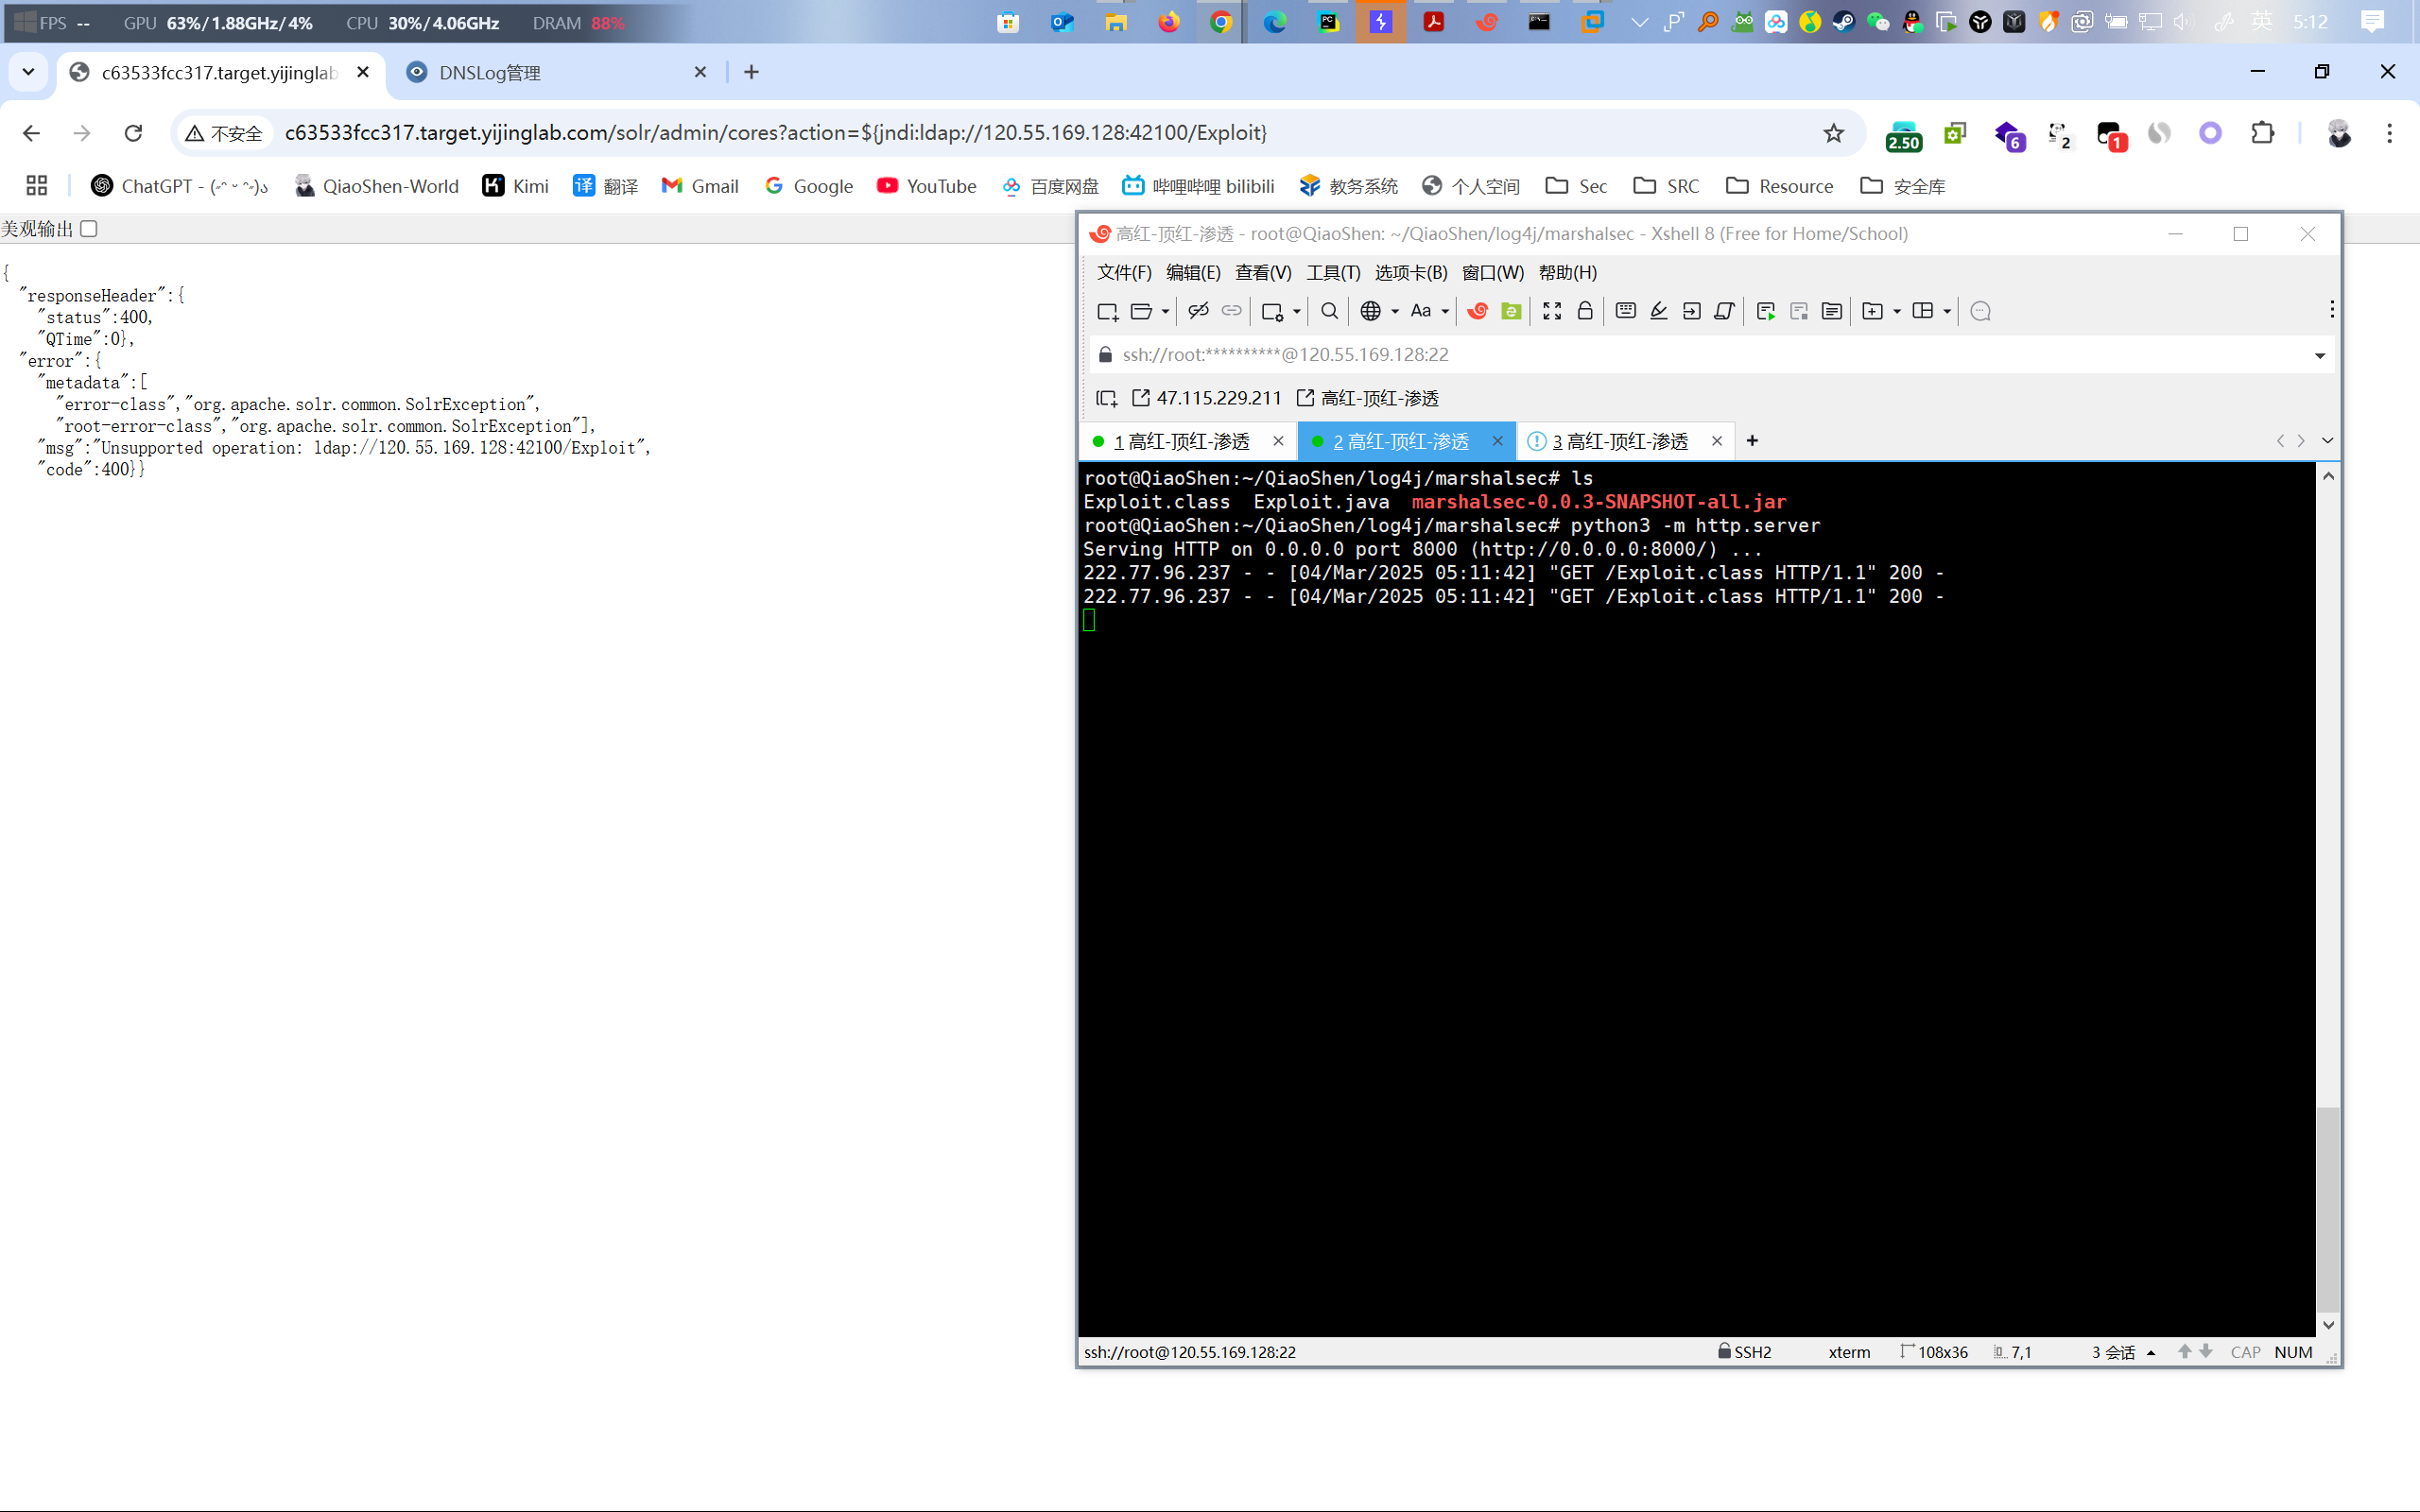The image size is (2420, 1512).
Task: Expand the session tab list chevron
Action: pyautogui.click(x=2328, y=441)
